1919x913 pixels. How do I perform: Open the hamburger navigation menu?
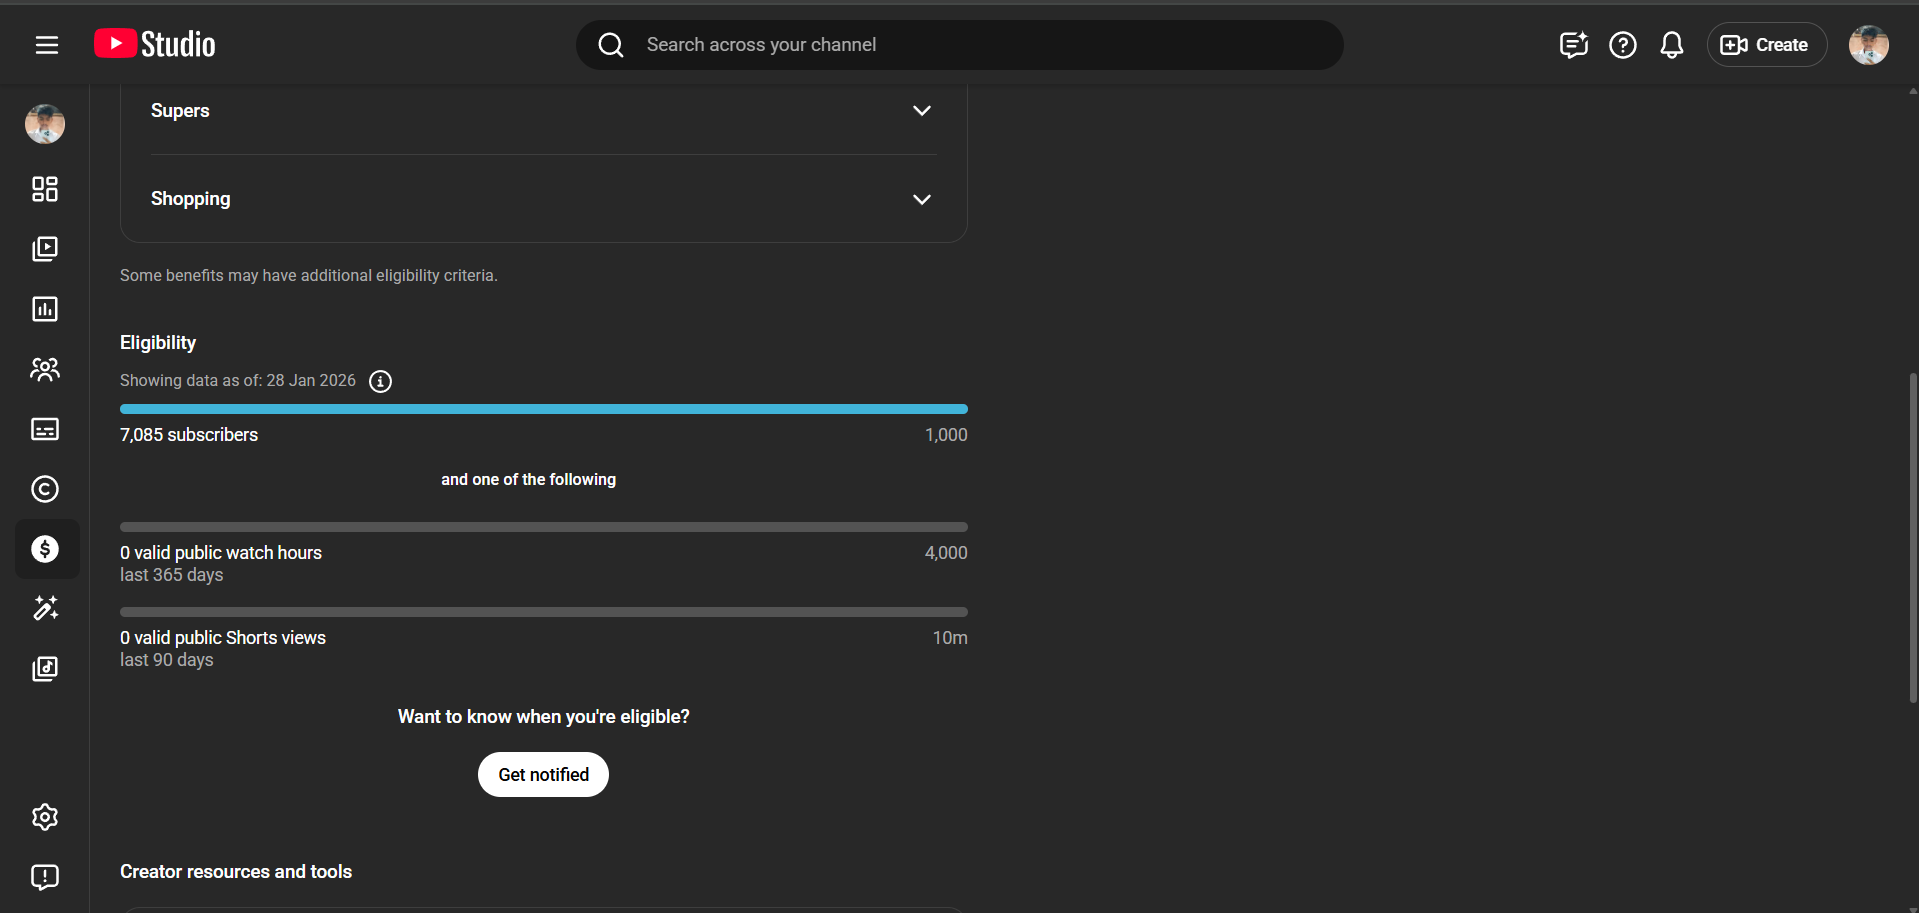coord(47,45)
